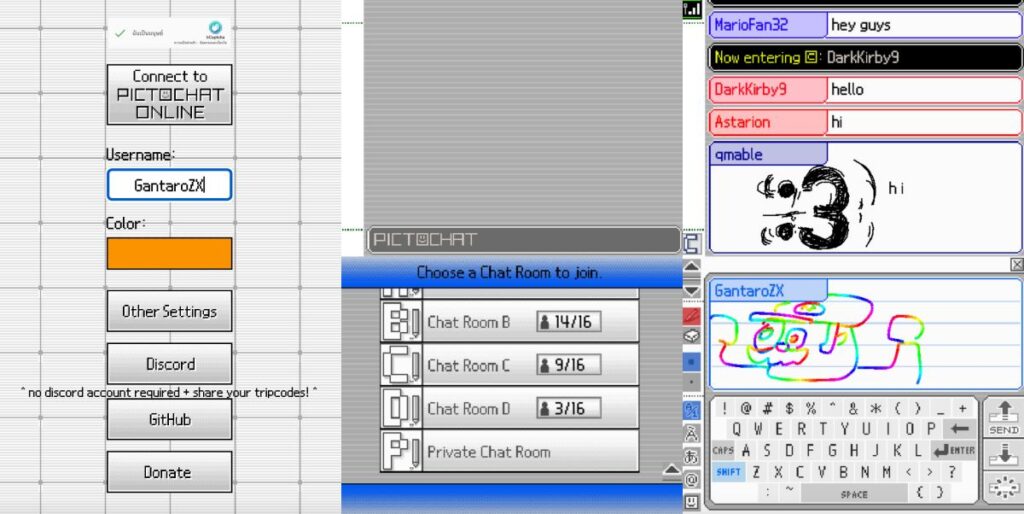Tap the + key

963,408
